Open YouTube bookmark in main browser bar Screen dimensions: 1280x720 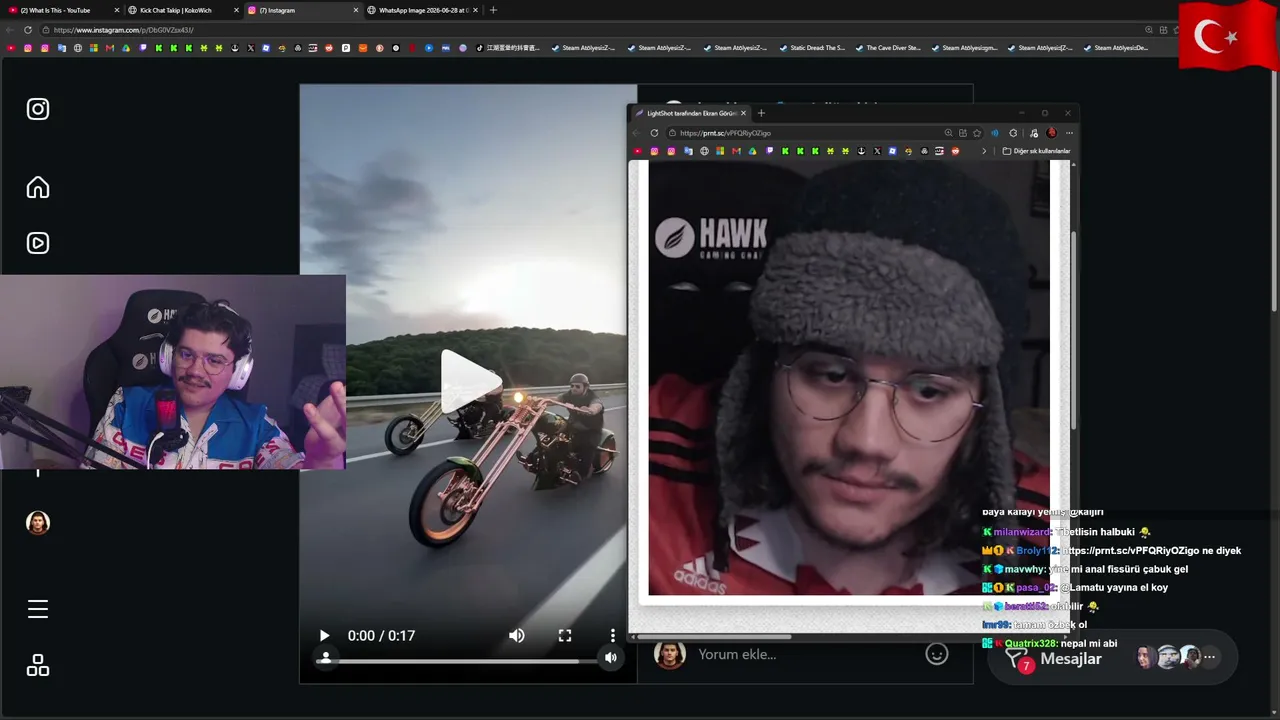click(11, 48)
